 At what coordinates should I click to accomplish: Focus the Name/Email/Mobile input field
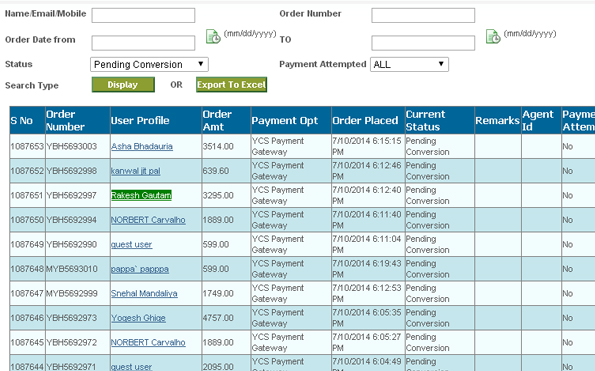pyautogui.click(x=143, y=16)
